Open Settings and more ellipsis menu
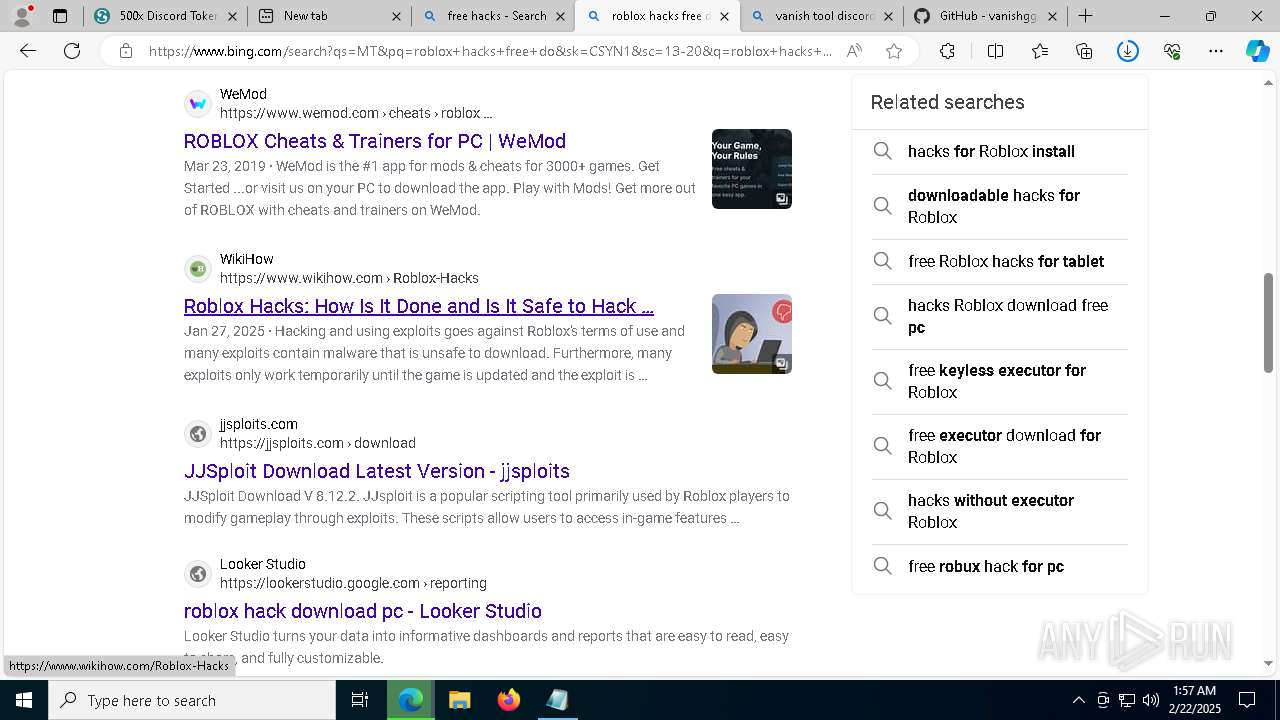 [x=1216, y=51]
